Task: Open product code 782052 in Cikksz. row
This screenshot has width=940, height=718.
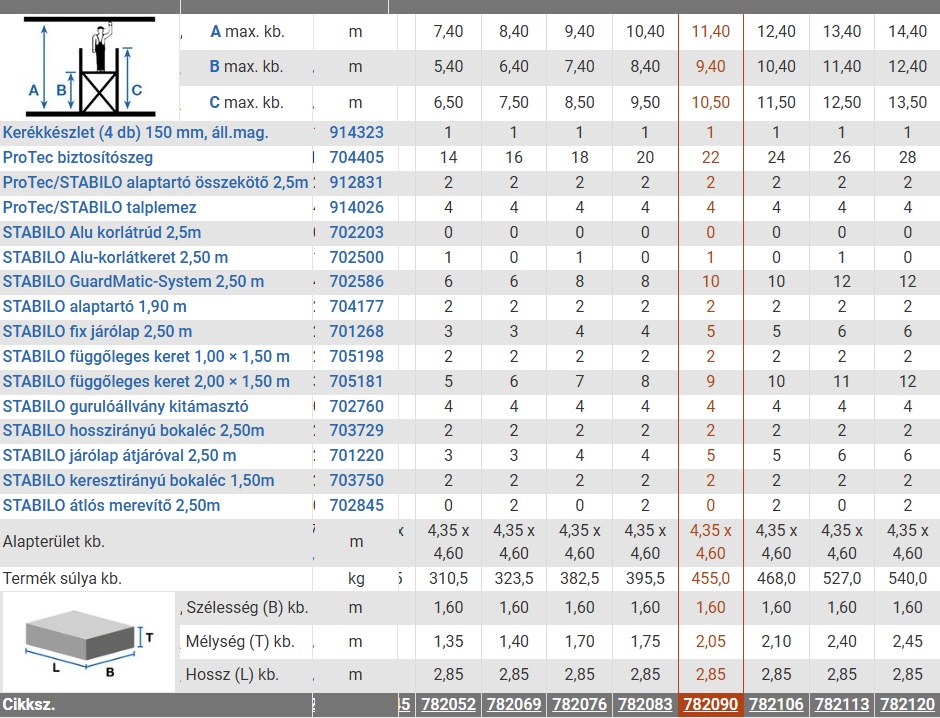Action: 448,704
